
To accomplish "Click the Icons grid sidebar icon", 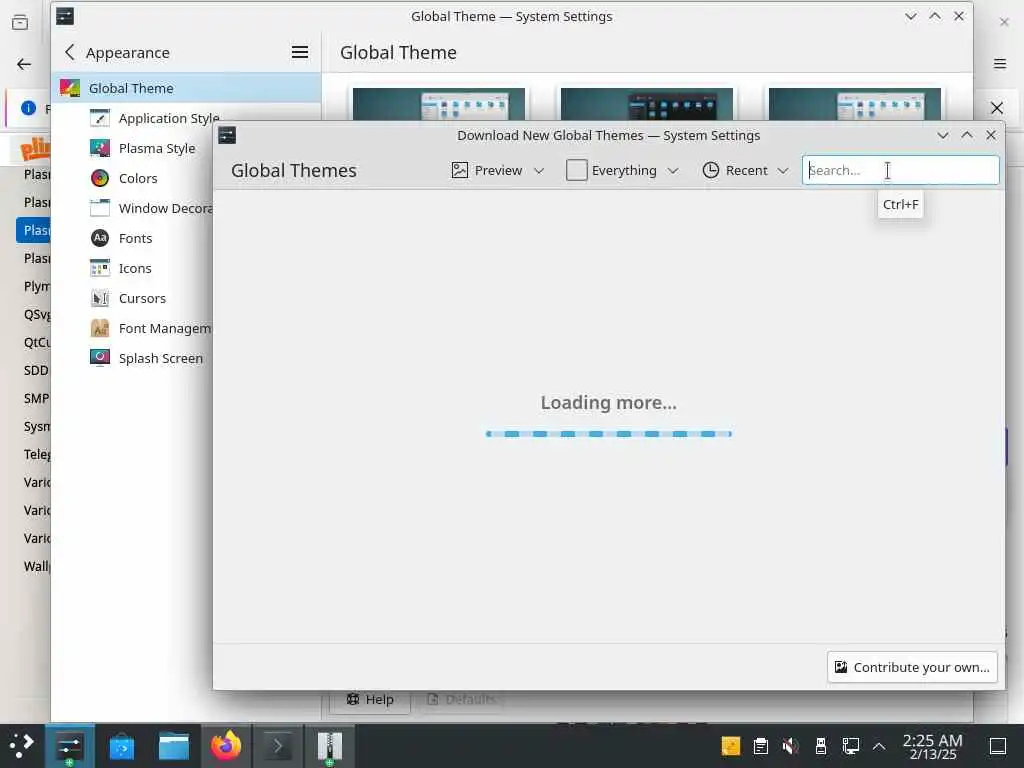I will tap(100, 268).
